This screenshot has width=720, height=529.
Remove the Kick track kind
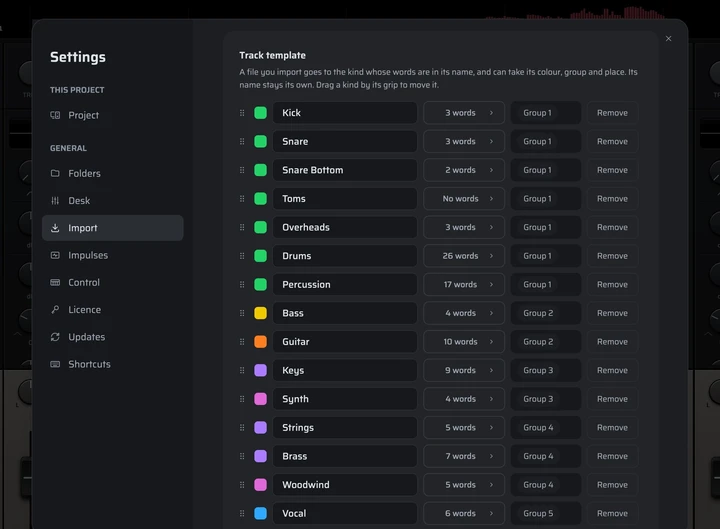click(612, 113)
